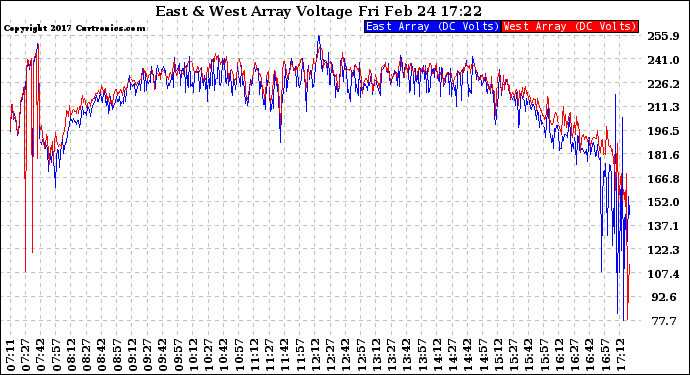Click the 12:57 time axis label

point(360,355)
